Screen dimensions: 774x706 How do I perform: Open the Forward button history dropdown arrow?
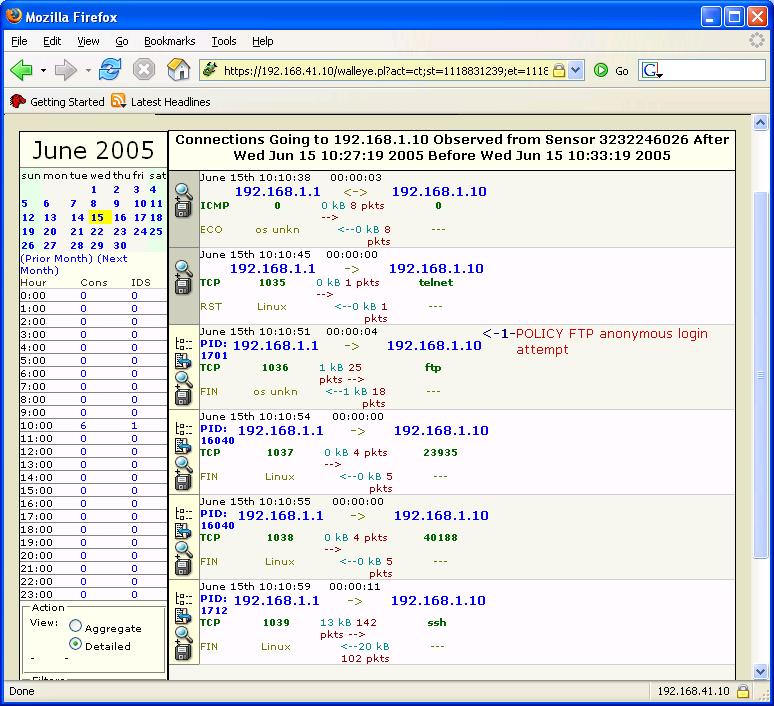point(88,71)
